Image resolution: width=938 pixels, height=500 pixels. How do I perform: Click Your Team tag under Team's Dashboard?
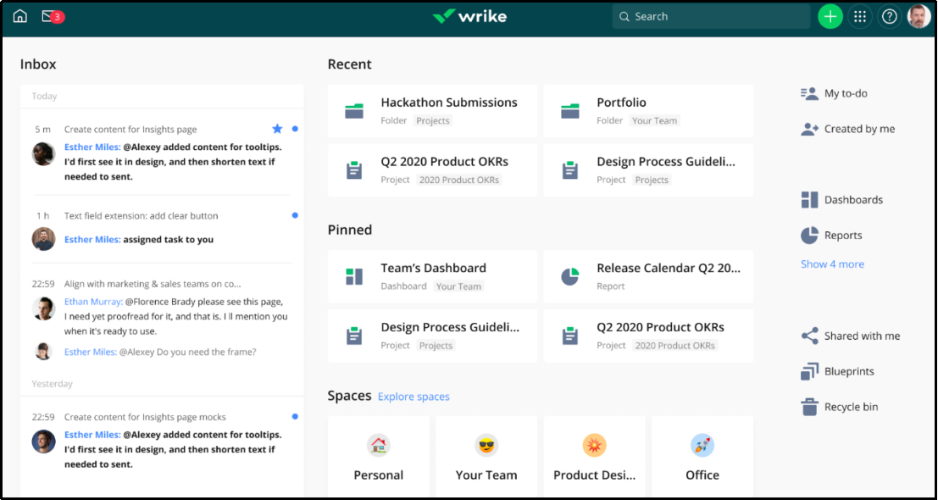(458, 286)
